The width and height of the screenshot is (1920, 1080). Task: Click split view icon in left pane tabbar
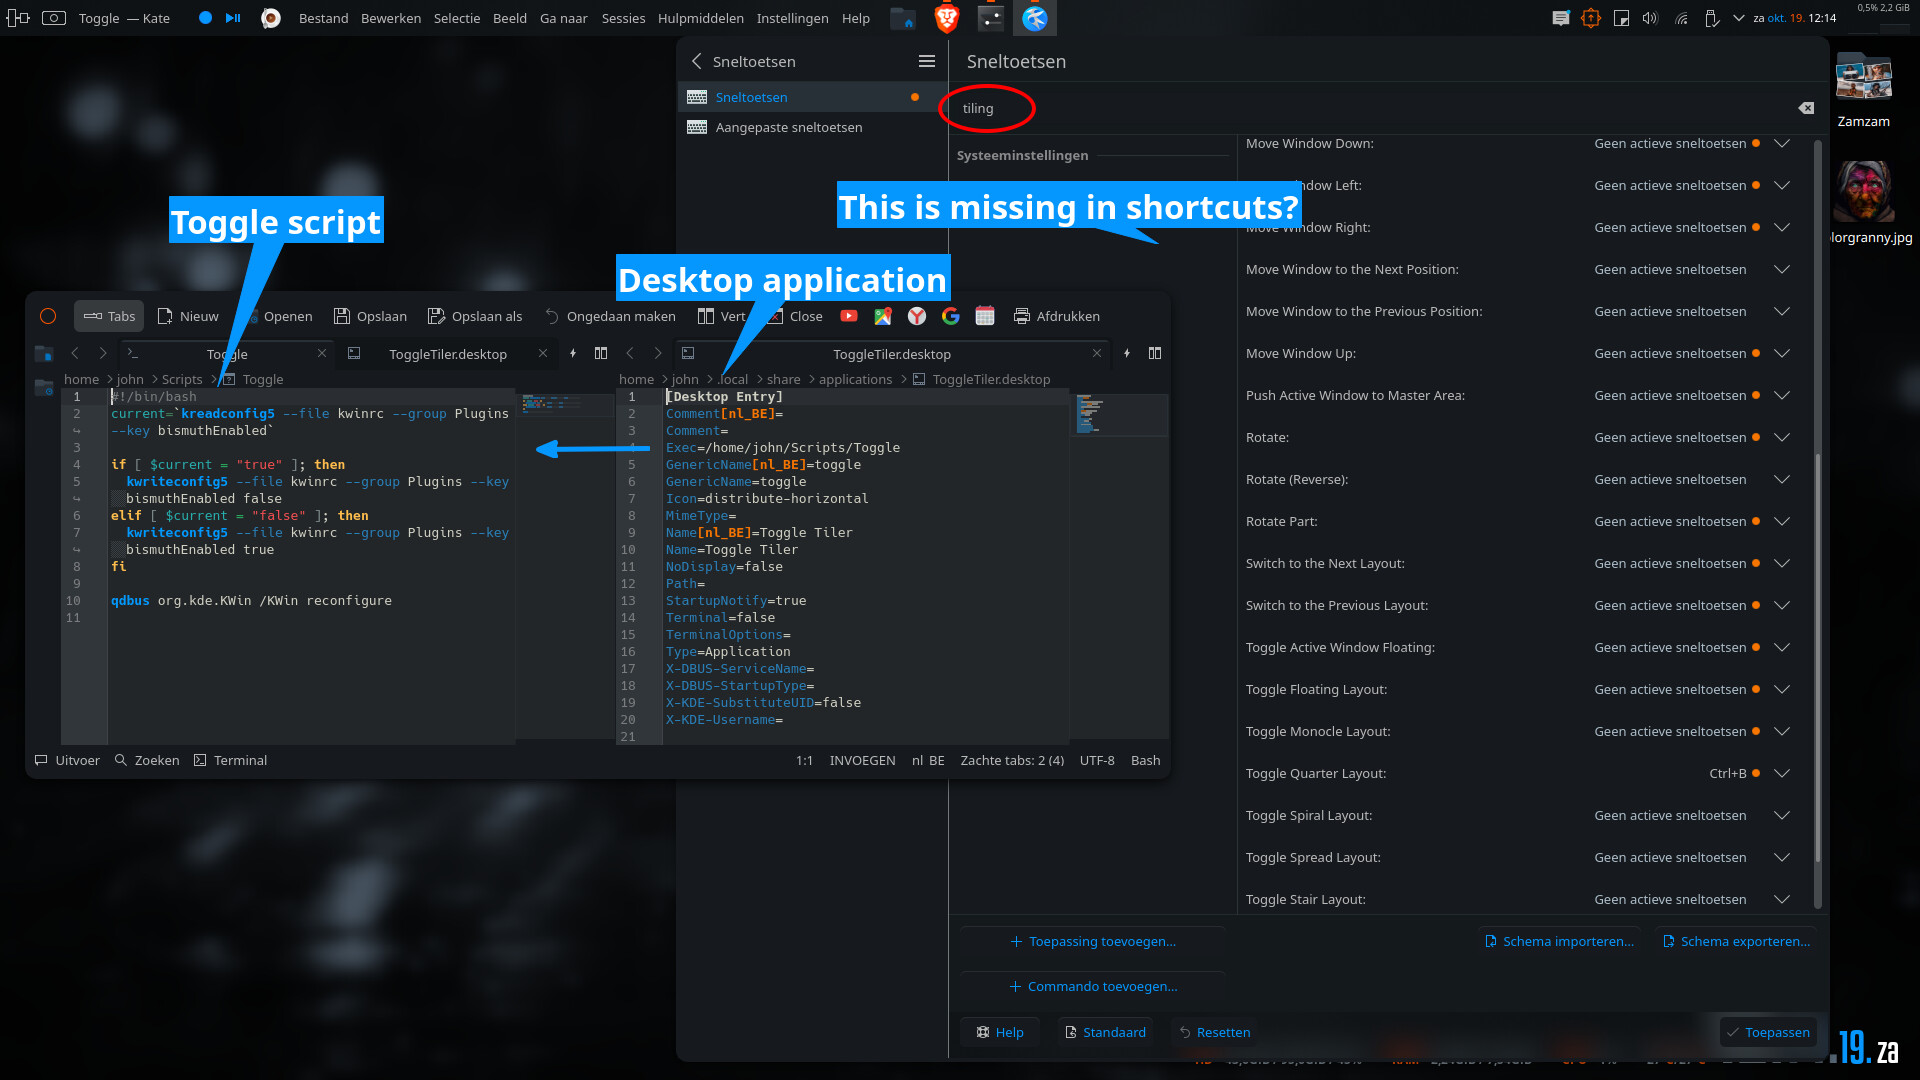point(601,353)
